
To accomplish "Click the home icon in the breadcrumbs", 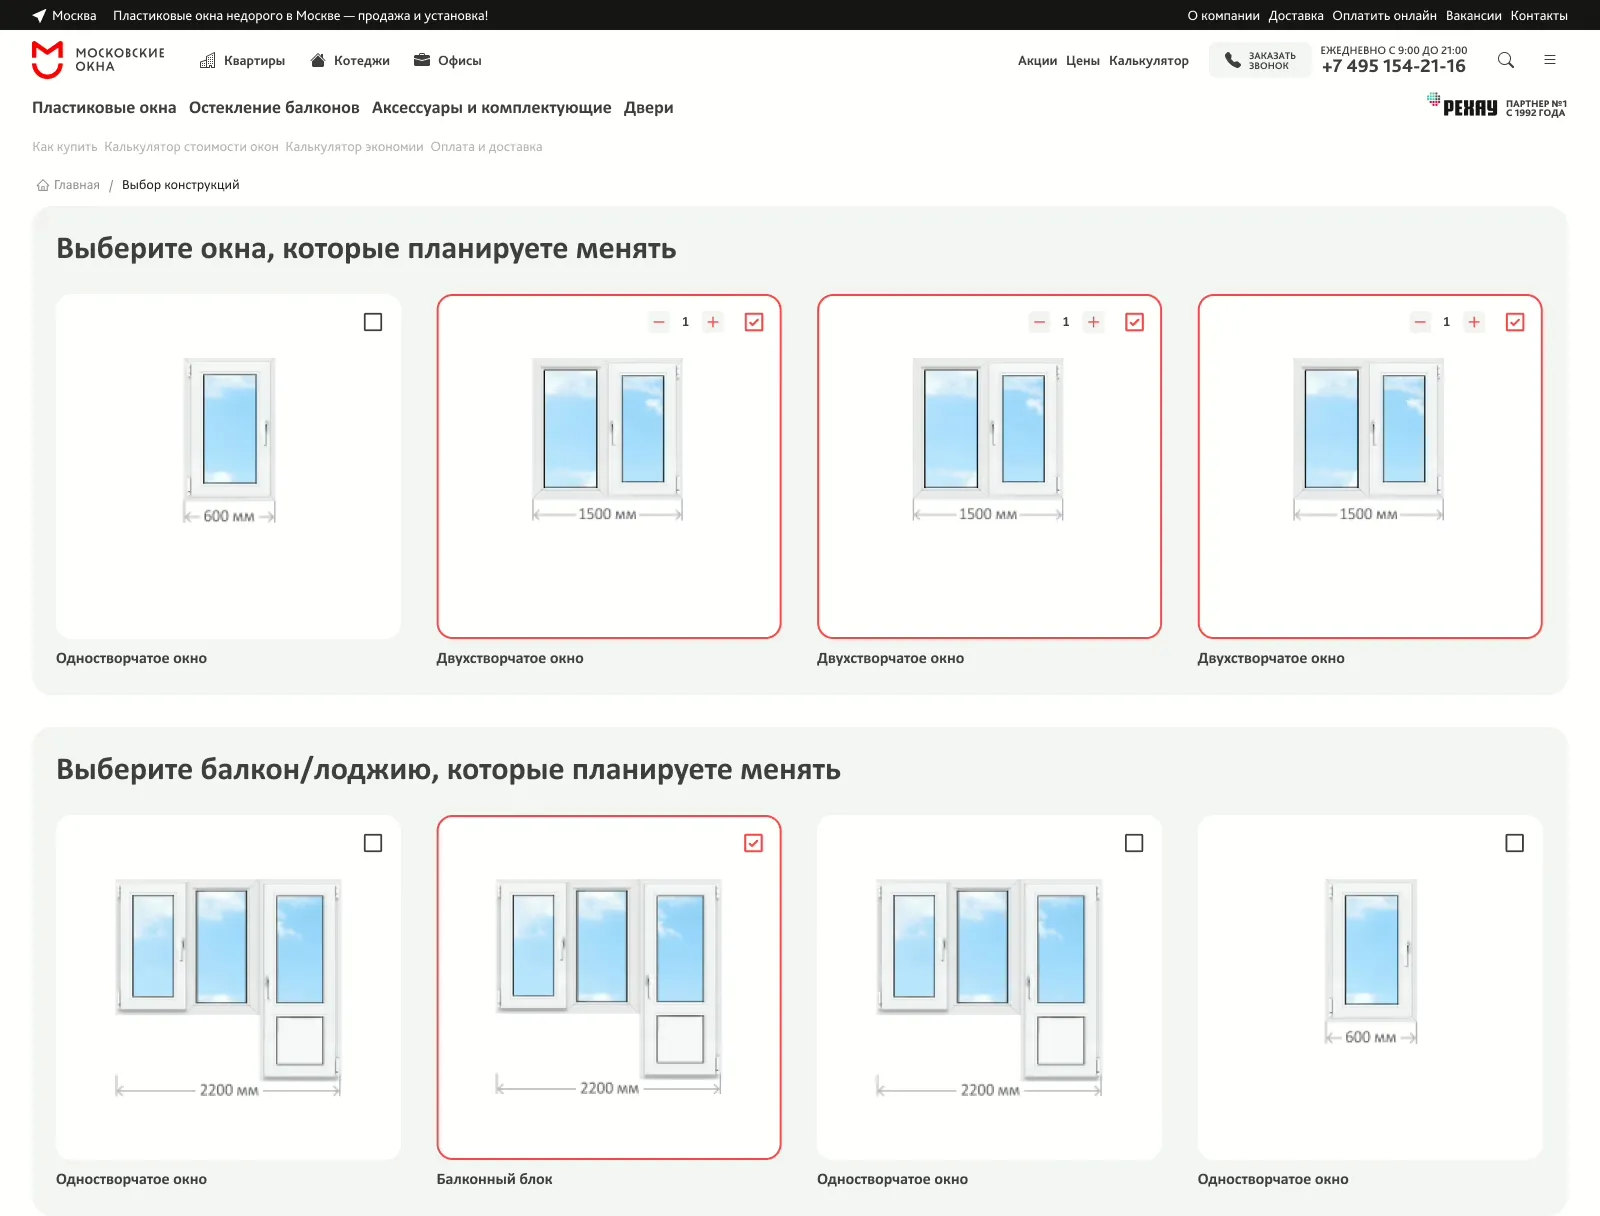I will (x=42, y=185).
